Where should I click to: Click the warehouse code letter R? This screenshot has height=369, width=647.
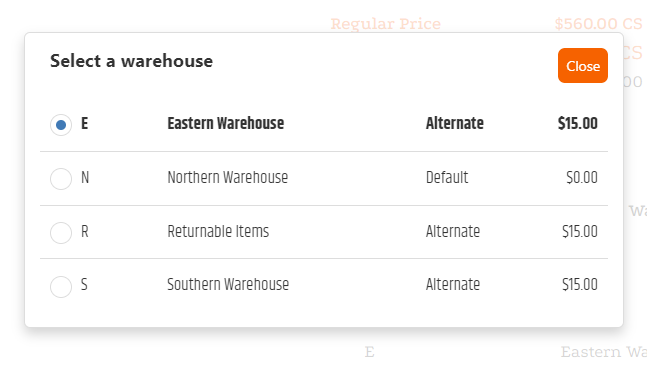[85, 231]
